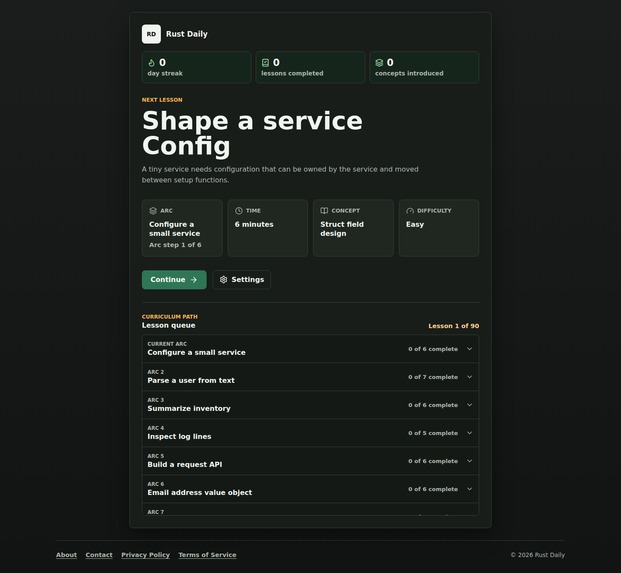Viewport: 621px width, 573px height.
Task: Click 'Parse a user from text' row title
Action: [191, 380]
